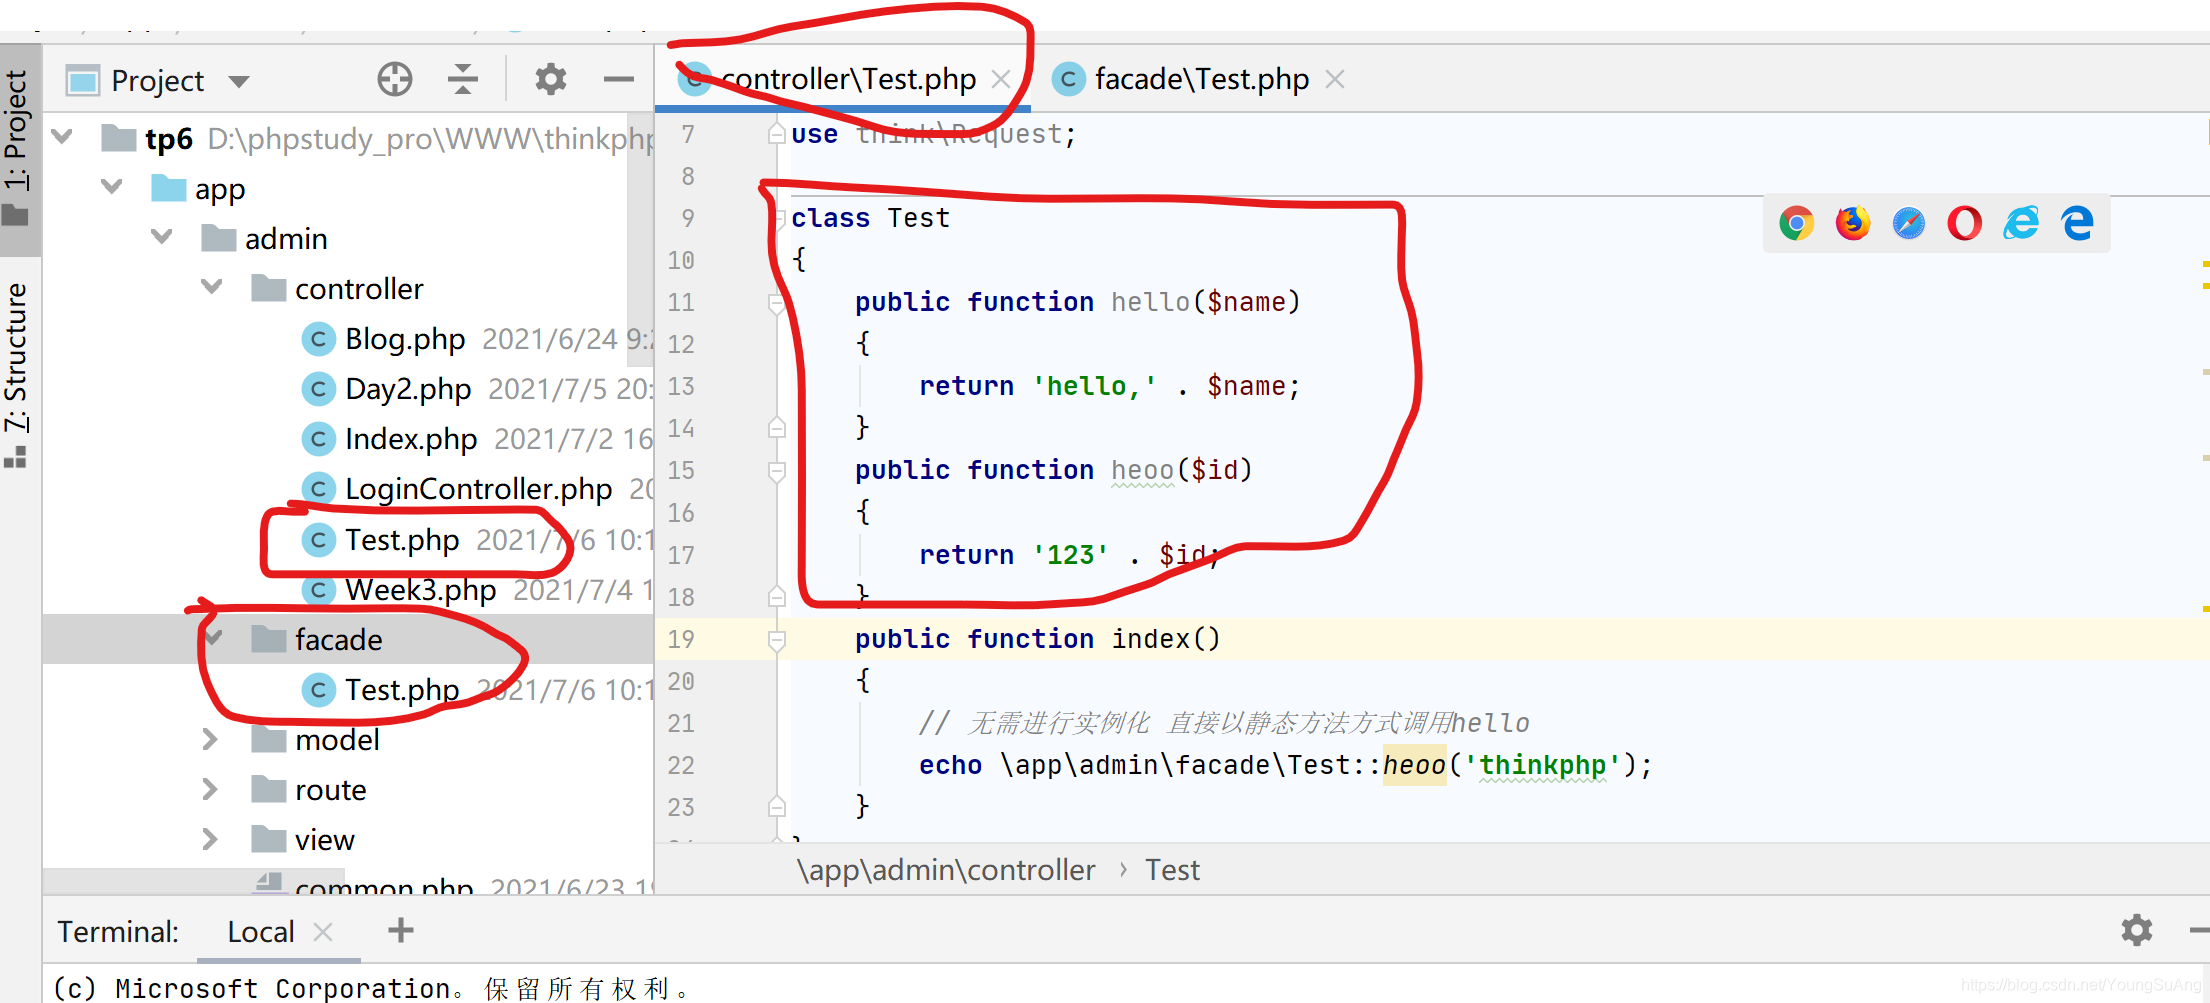Open preview in Opera browser icon

1964,223
